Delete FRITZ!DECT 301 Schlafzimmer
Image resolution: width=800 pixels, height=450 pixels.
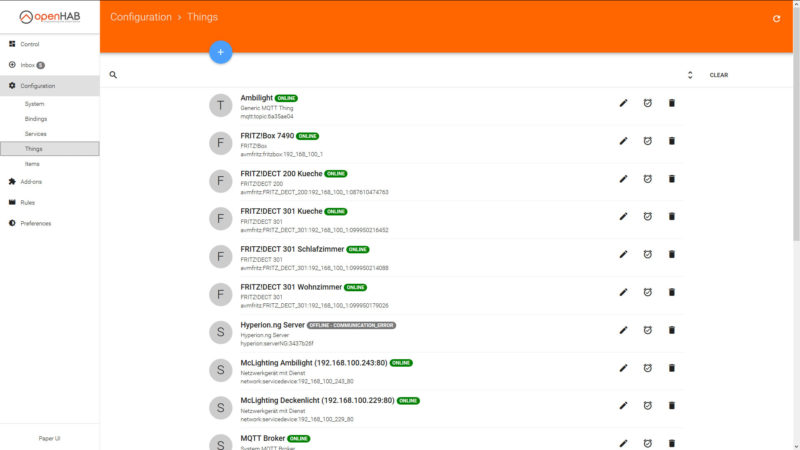(671, 254)
